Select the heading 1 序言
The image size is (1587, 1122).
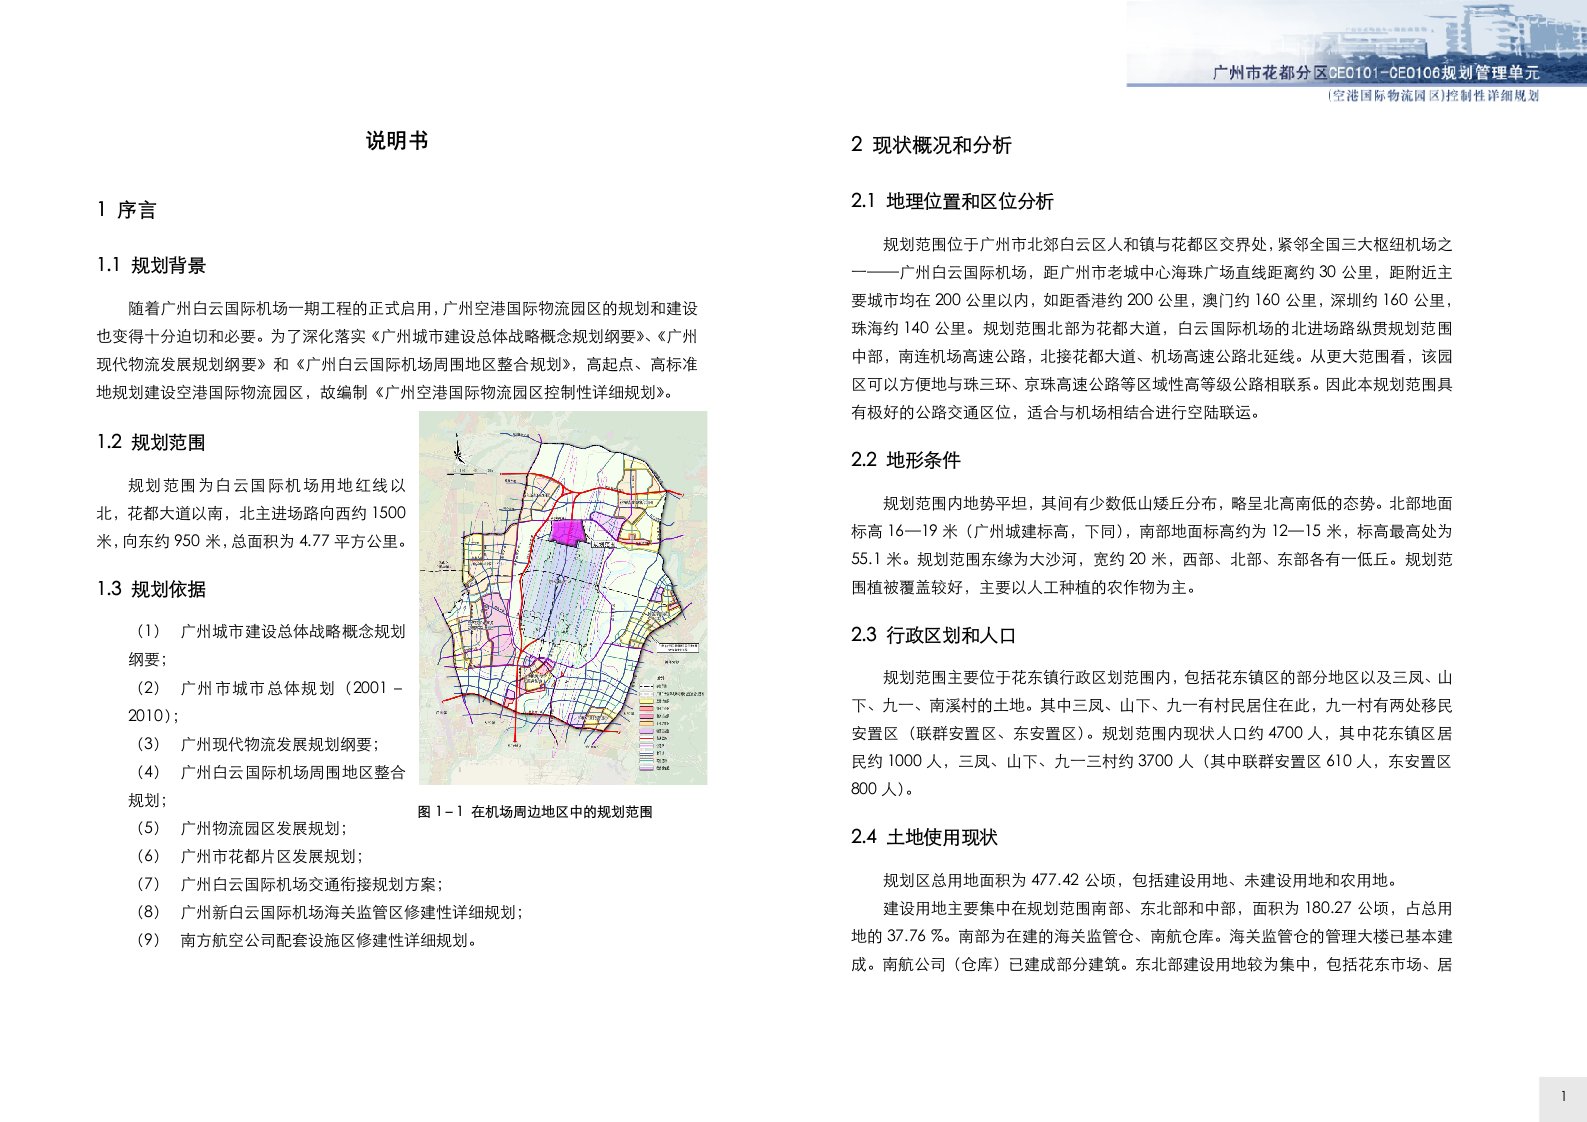tap(126, 210)
